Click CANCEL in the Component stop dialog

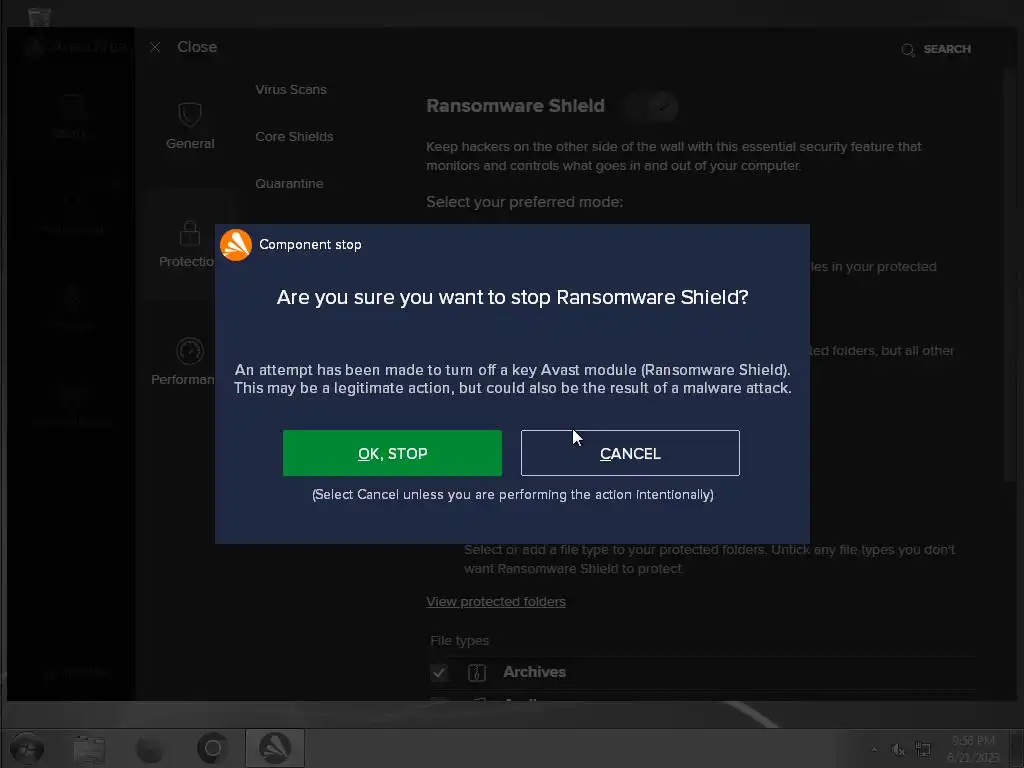pos(630,453)
